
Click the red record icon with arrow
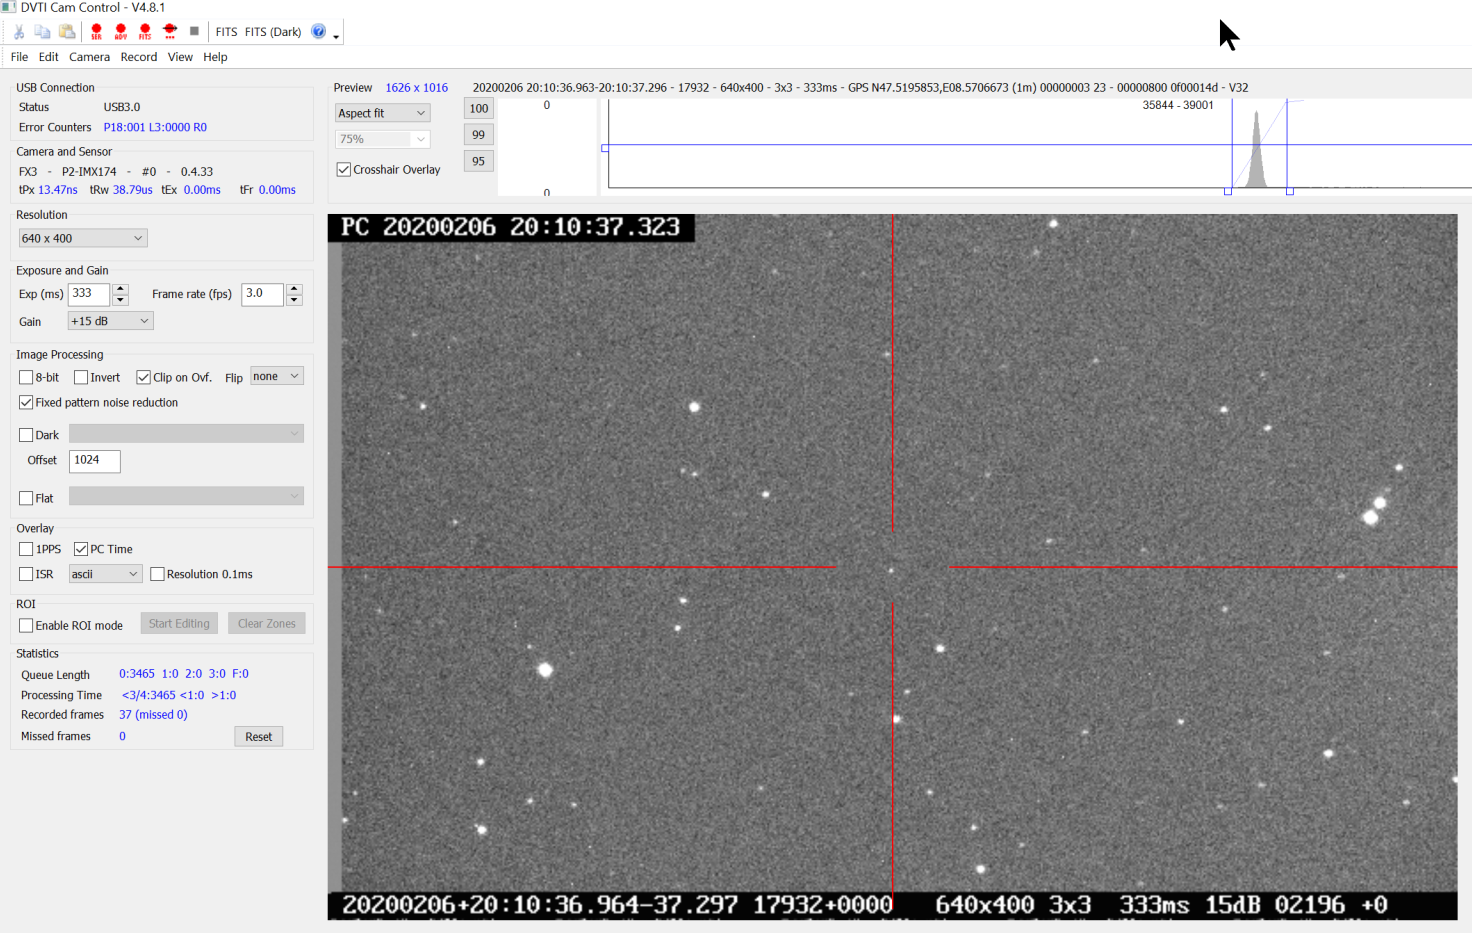click(170, 32)
